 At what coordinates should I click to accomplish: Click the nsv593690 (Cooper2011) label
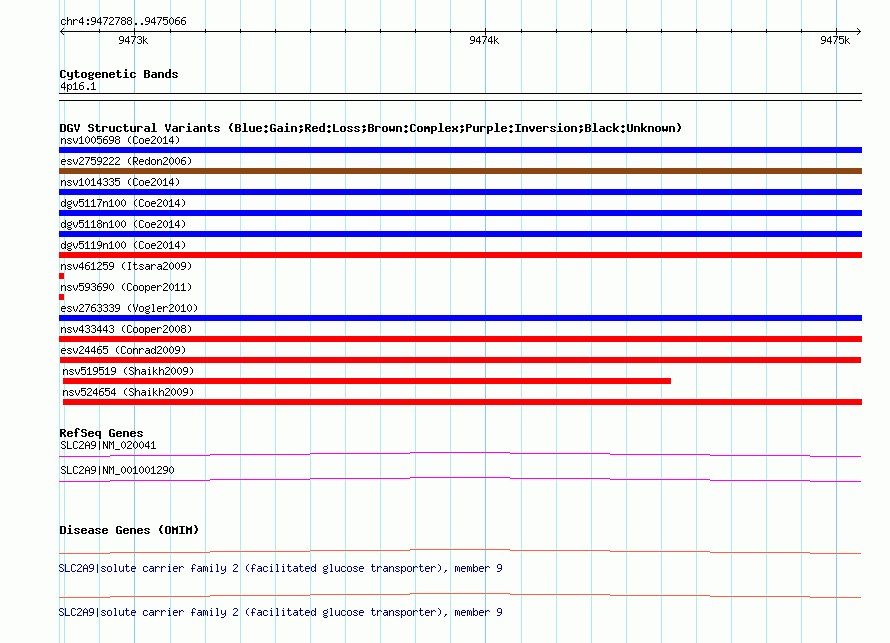pos(126,287)
